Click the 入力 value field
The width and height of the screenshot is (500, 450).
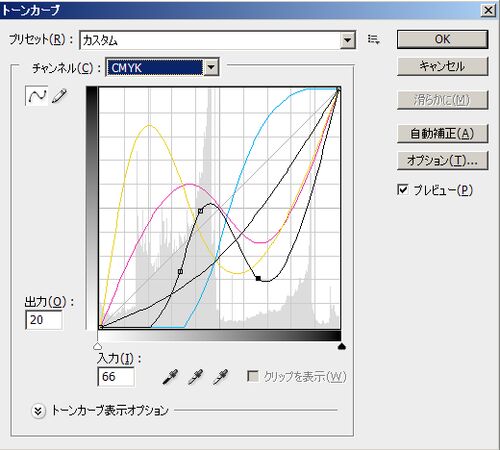point(116,377)
